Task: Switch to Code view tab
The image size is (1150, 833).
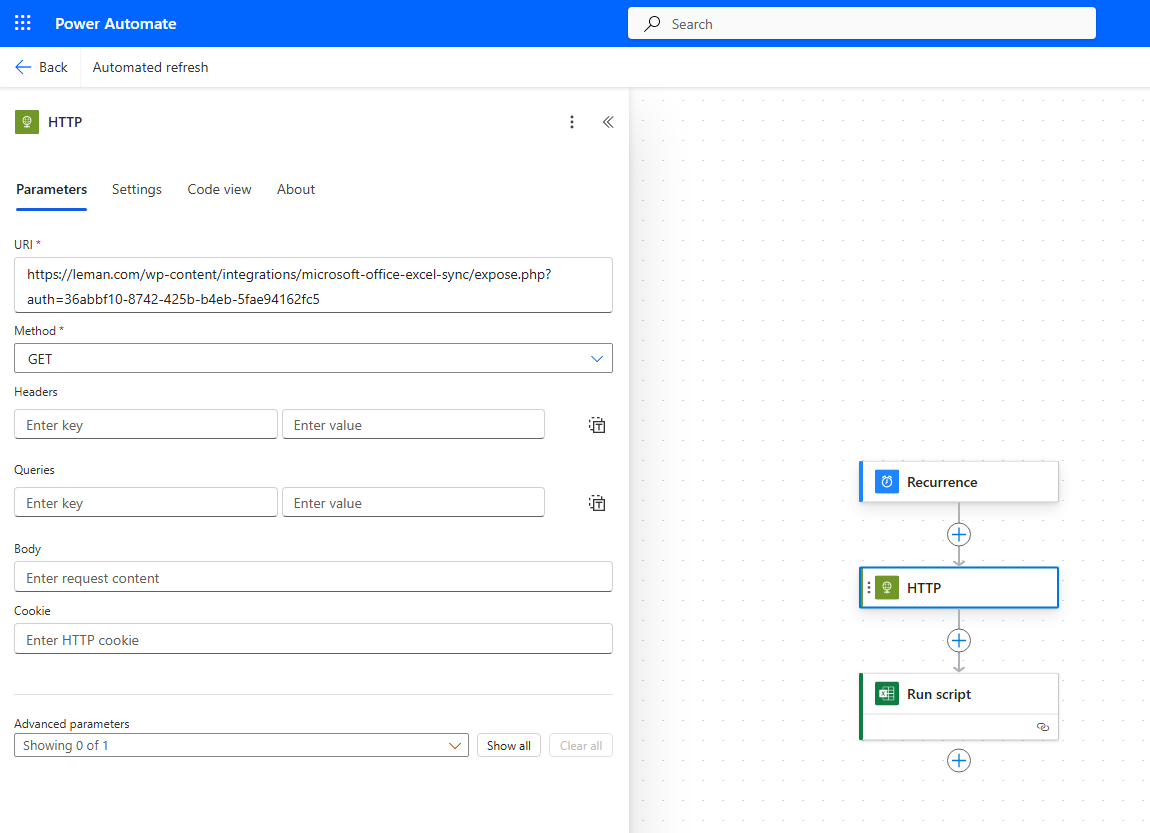Action: click(219, 189)
